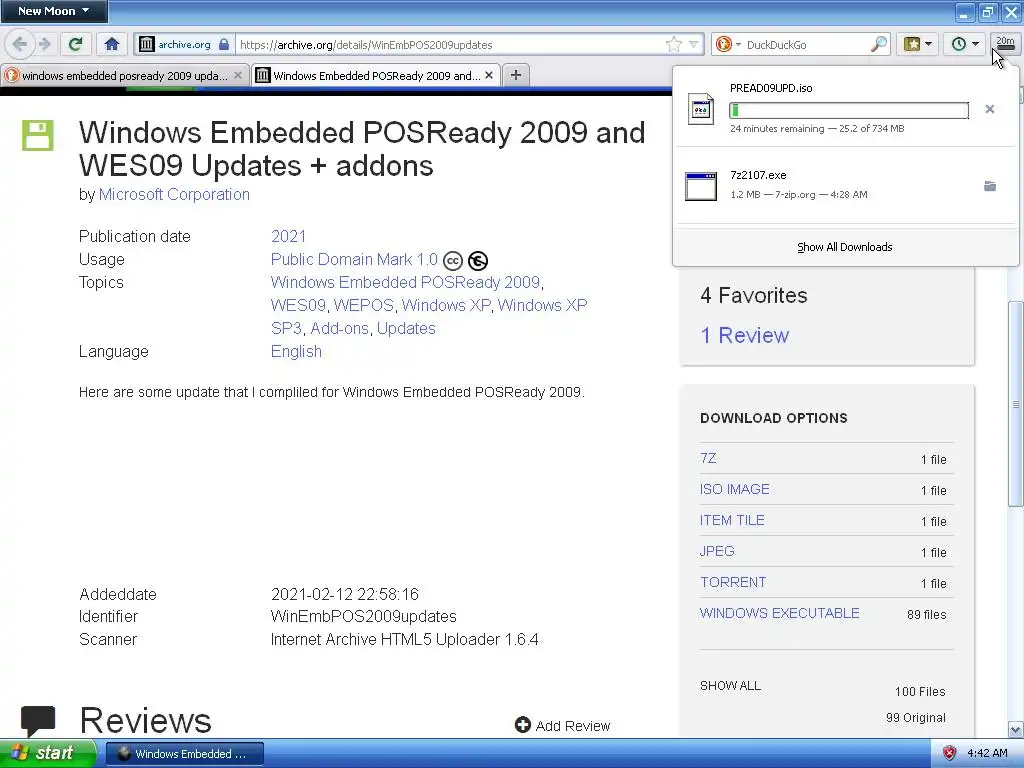Click Add Review
This screenshot has width=1024, height=768.
point(562,726)
